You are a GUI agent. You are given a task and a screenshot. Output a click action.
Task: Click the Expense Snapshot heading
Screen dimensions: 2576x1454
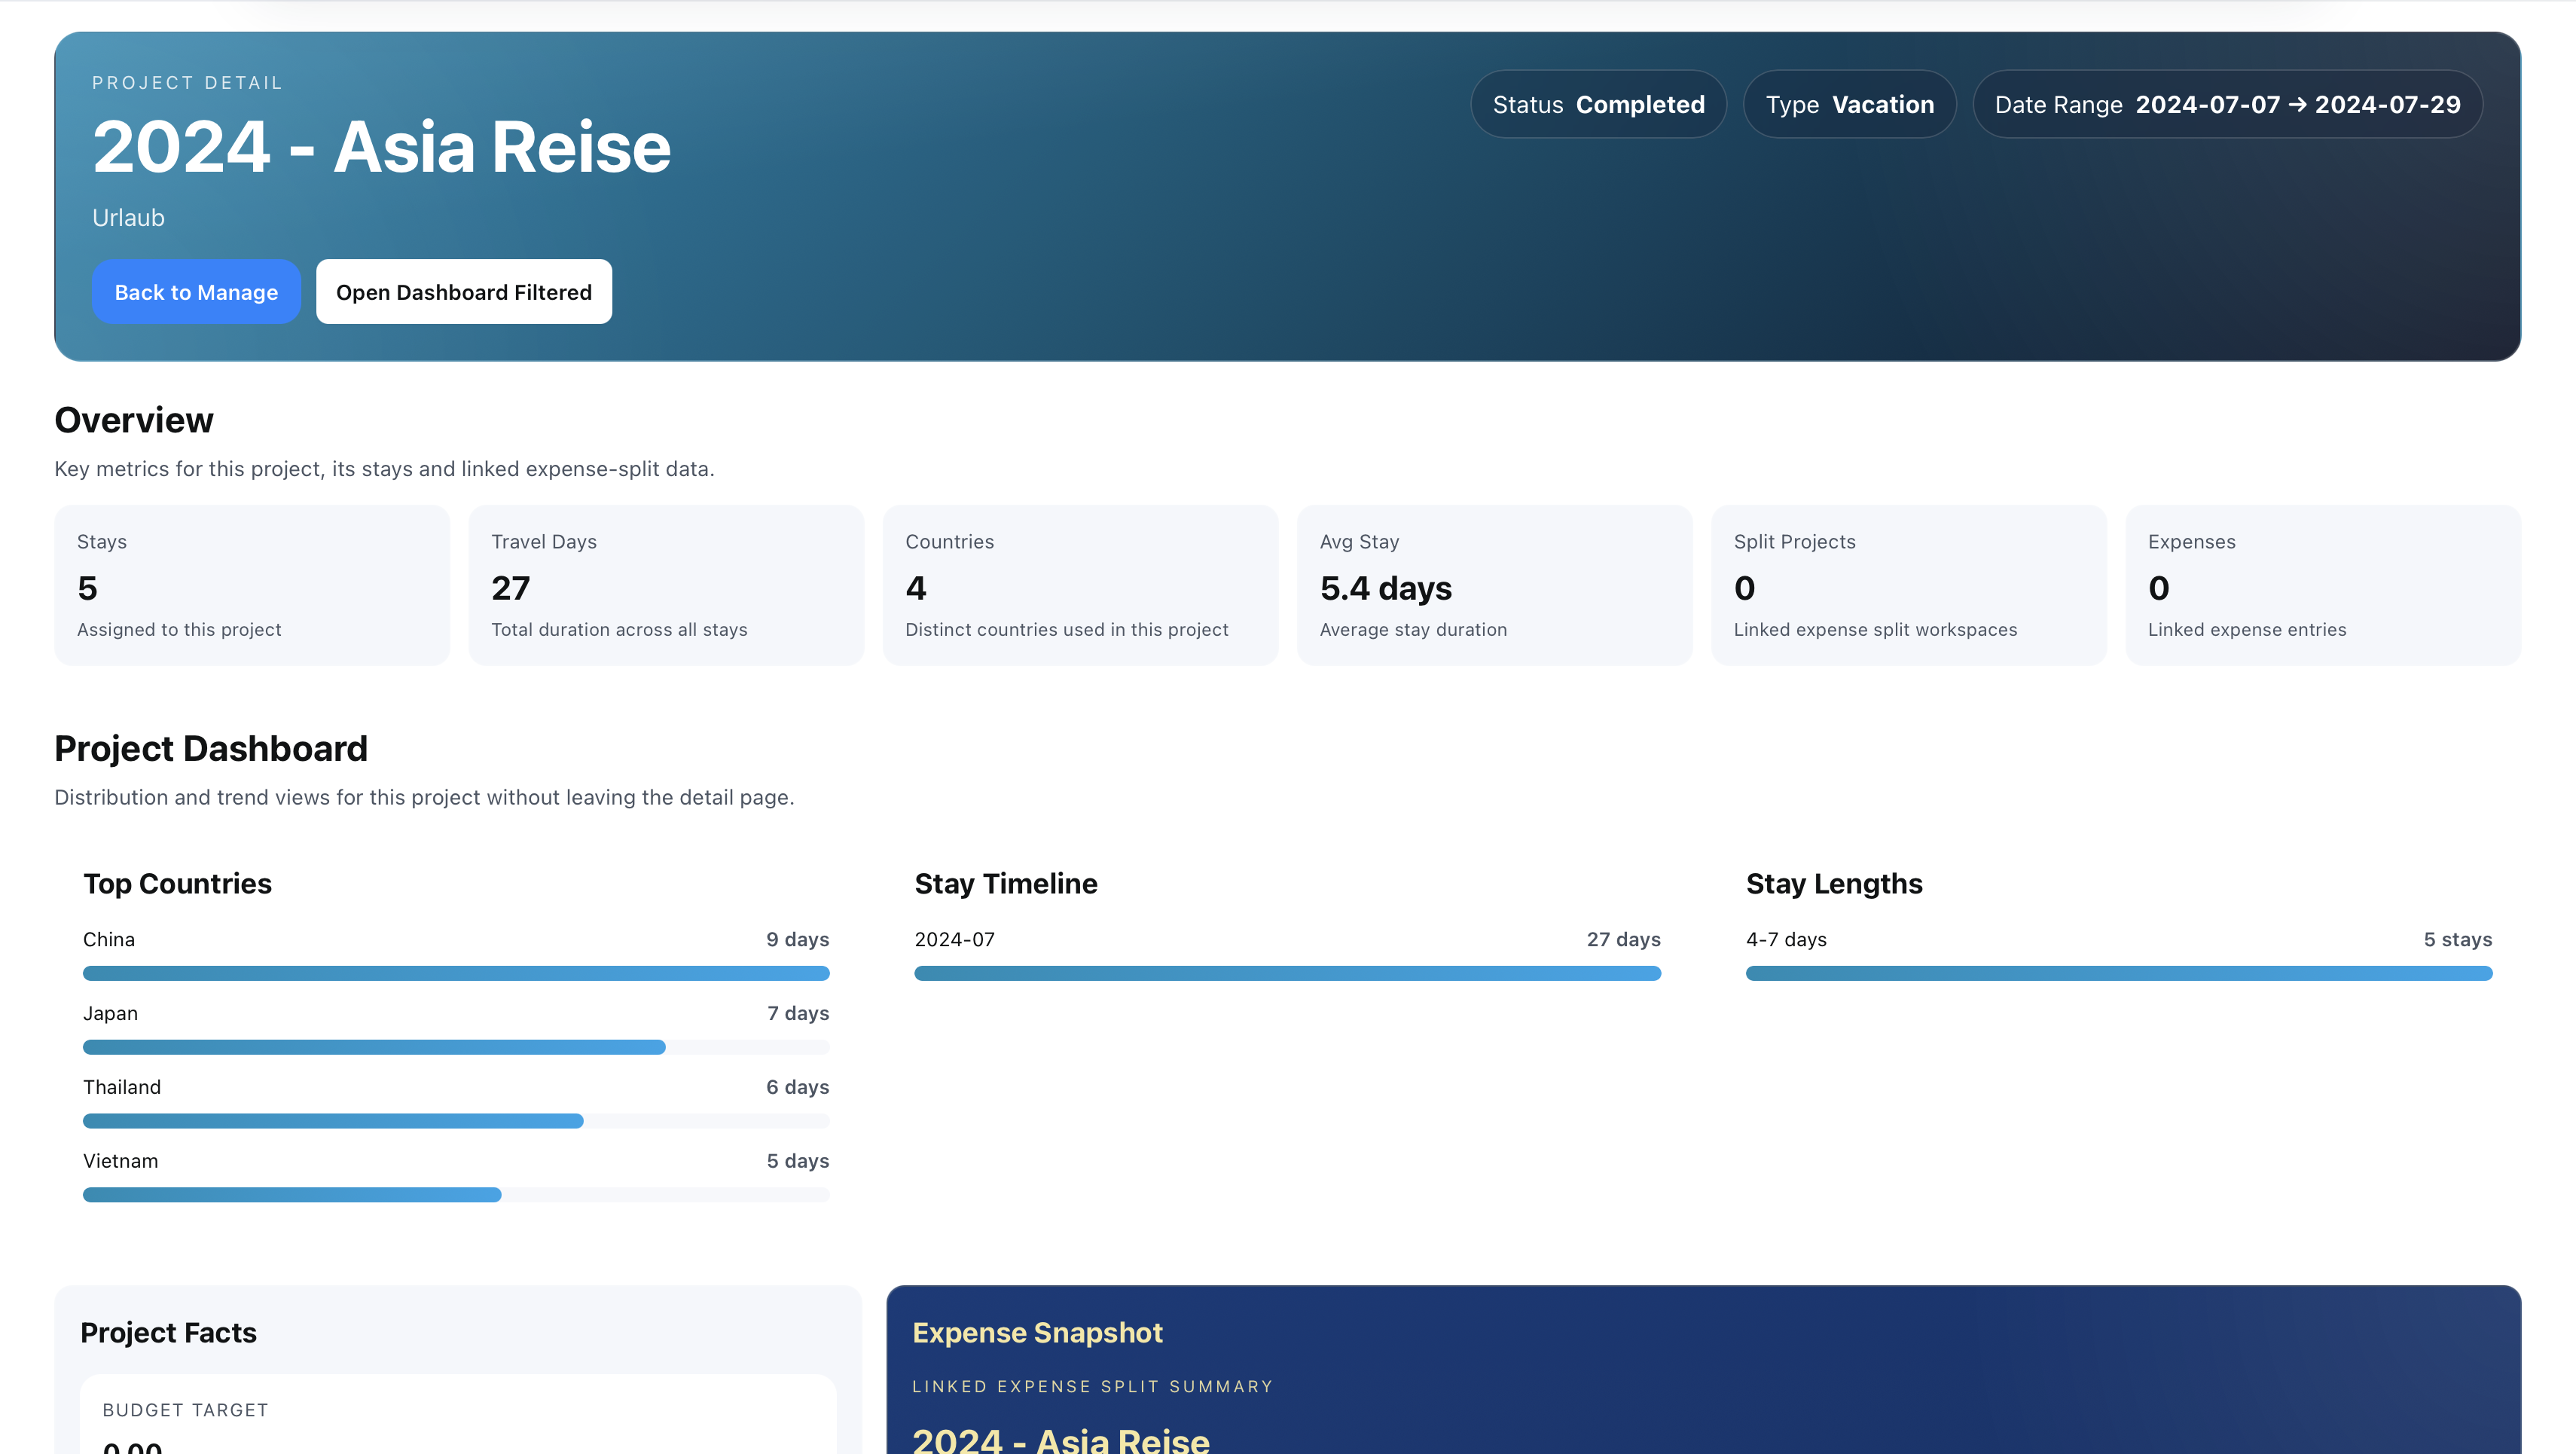point(1037,1333)
